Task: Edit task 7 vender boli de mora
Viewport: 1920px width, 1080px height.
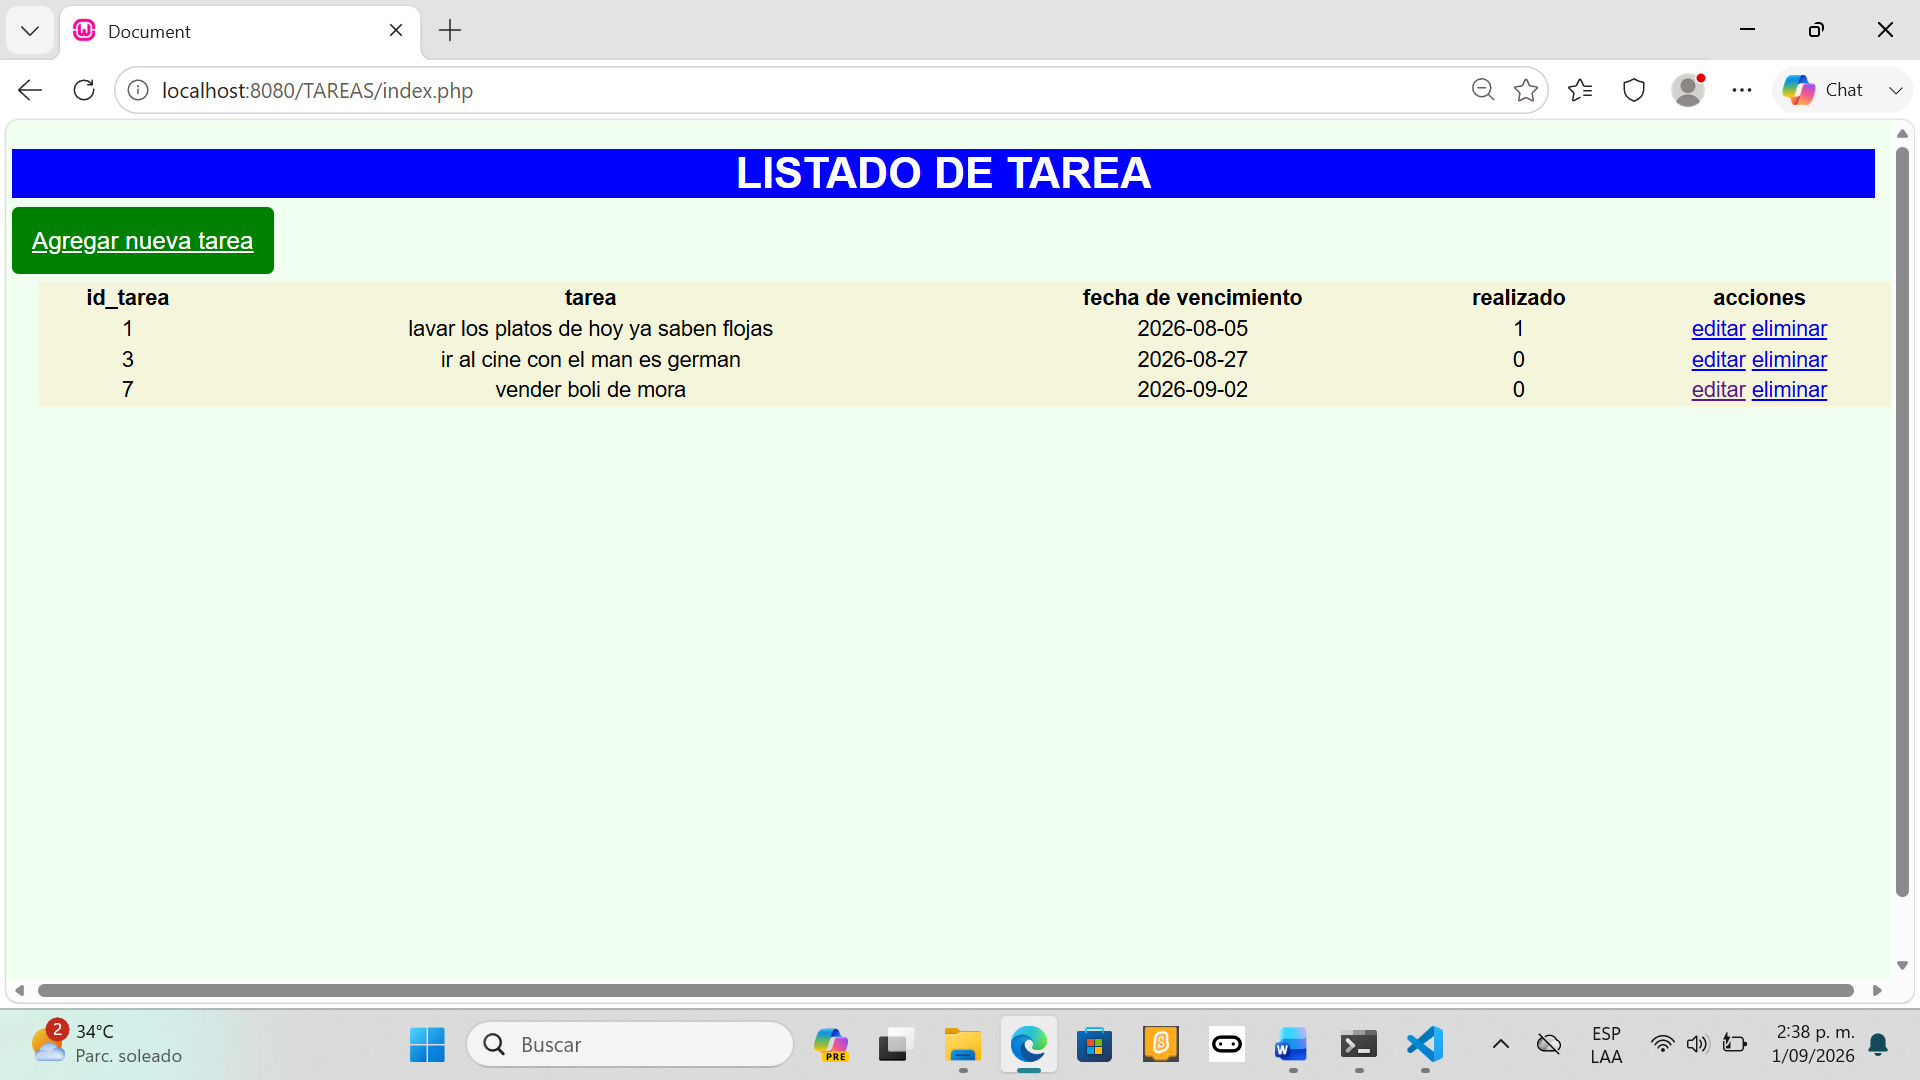Action: pos(1718,390)
